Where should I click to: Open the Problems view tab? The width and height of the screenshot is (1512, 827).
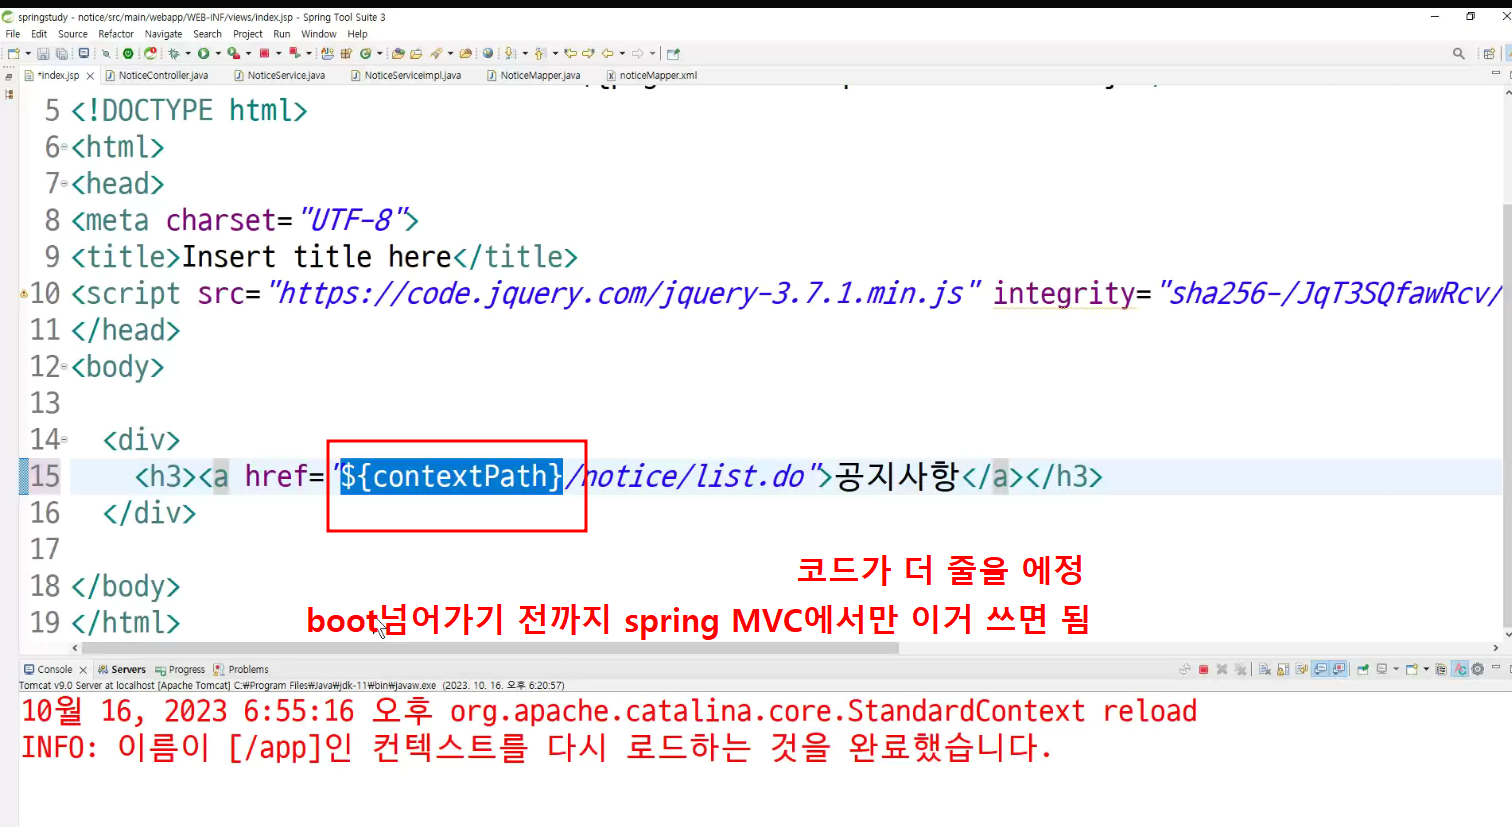click(x=241, y=670)
